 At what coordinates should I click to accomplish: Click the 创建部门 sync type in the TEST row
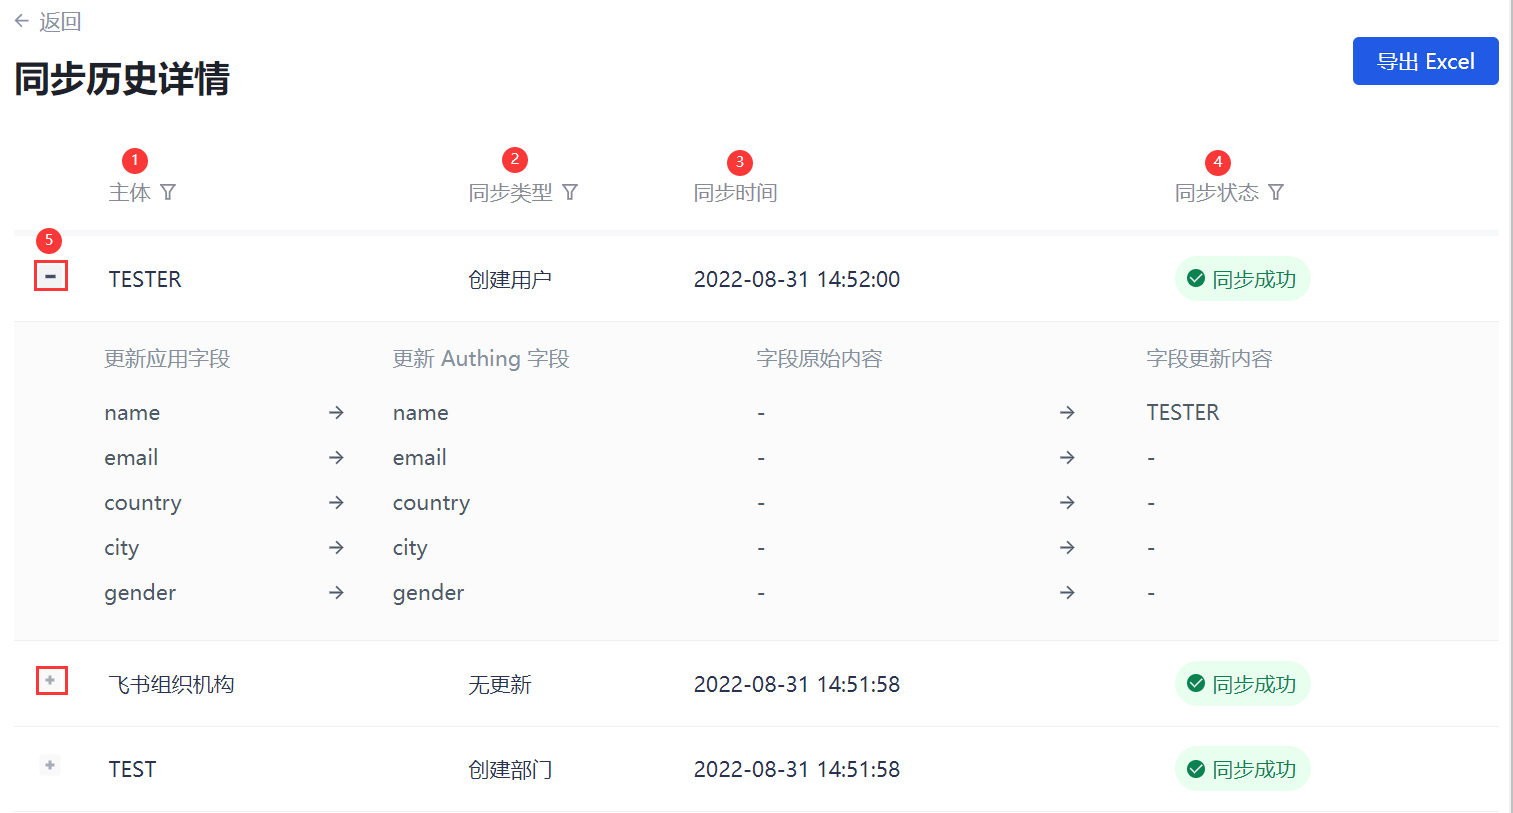coord(510,769)
